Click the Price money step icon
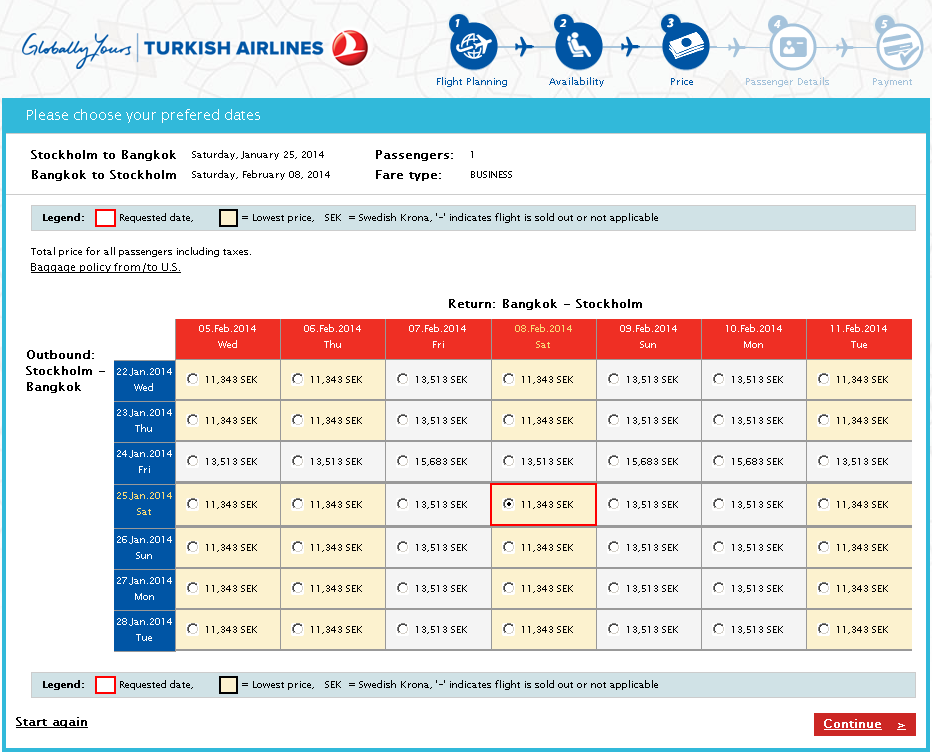Image resolution: width=932 pixels, height=753 pixels. click(684, 45)
